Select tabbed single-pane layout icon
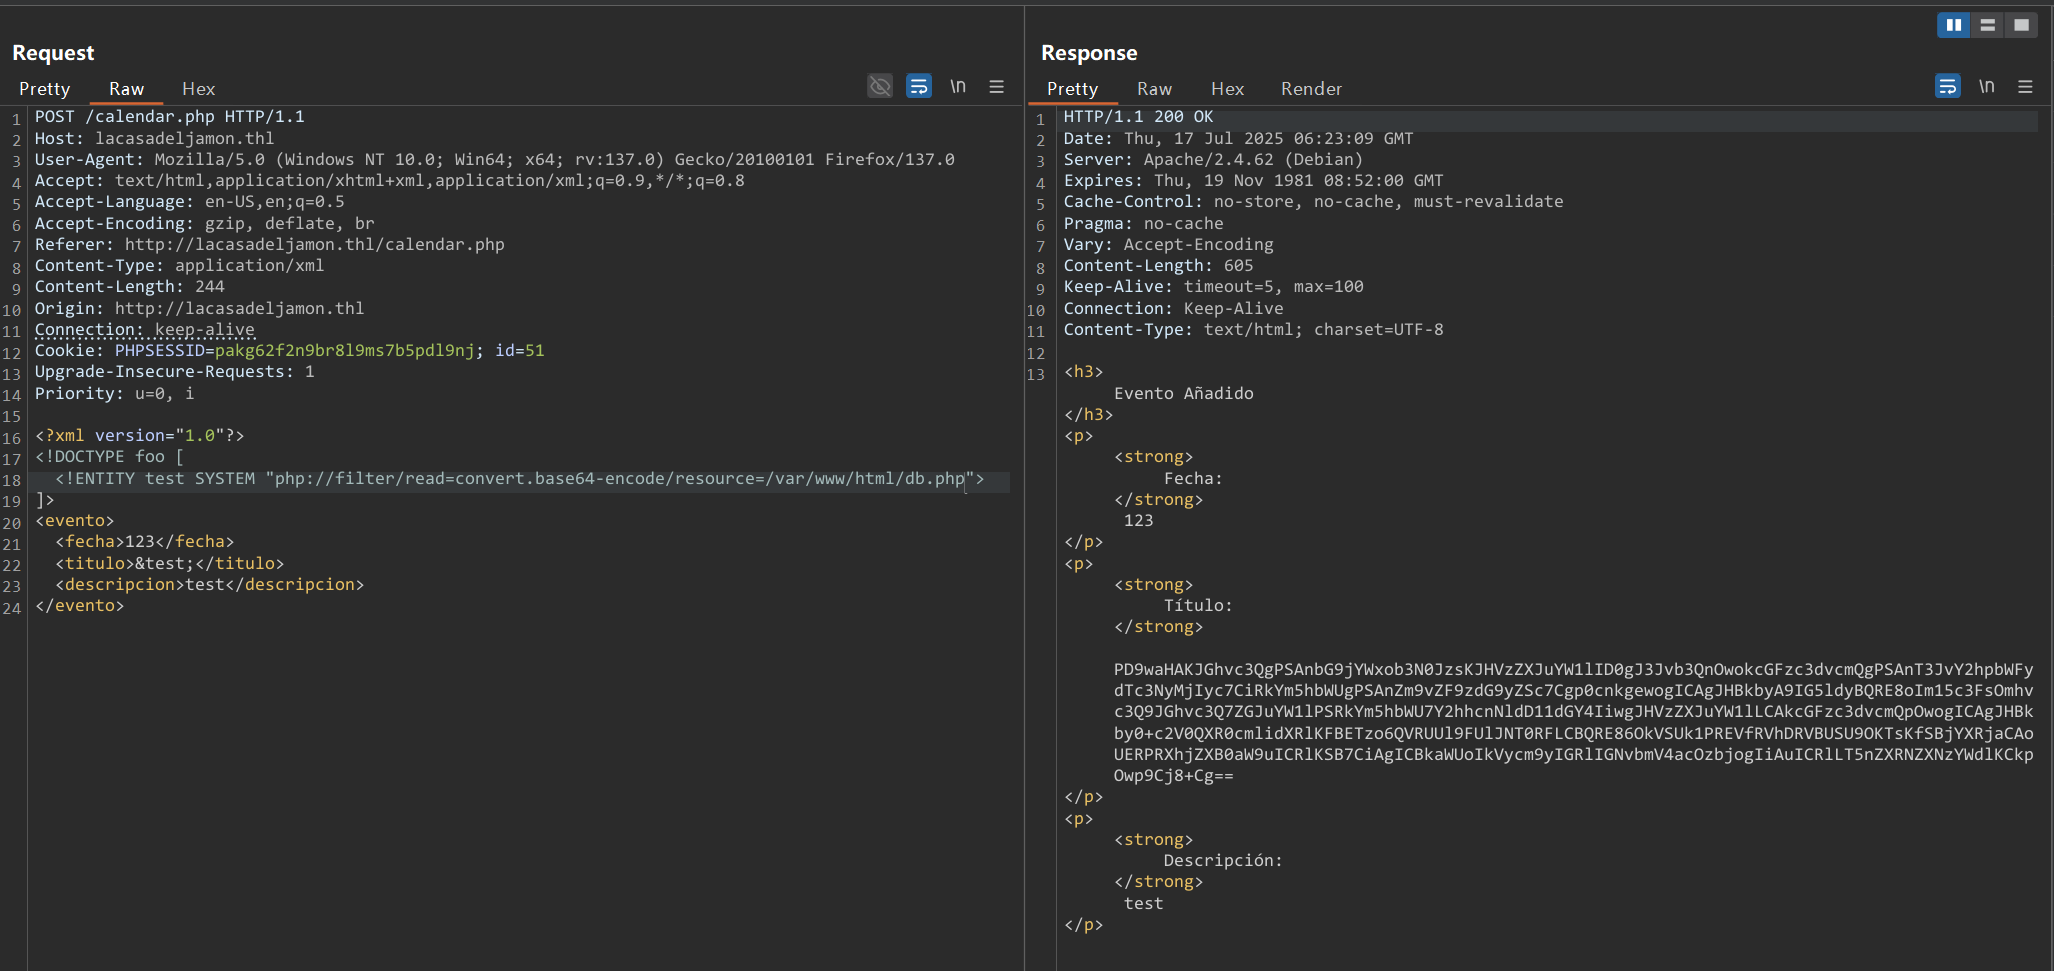This screenshot has height=971, width=2054. tap(2022, 25)
